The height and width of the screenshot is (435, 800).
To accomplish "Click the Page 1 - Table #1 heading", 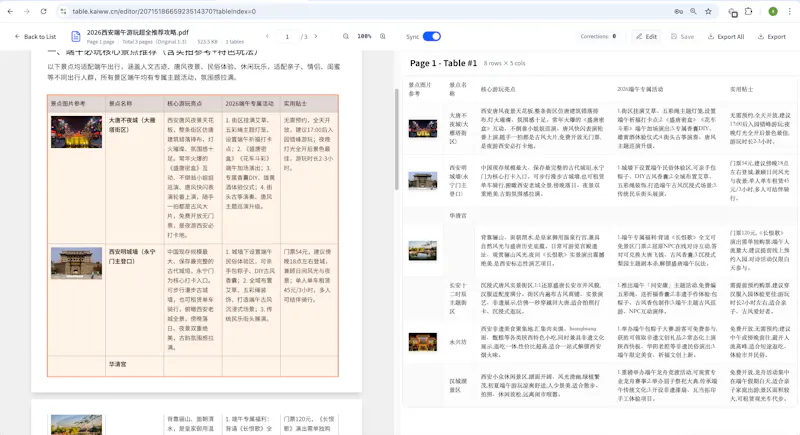I will click(443, 63).
